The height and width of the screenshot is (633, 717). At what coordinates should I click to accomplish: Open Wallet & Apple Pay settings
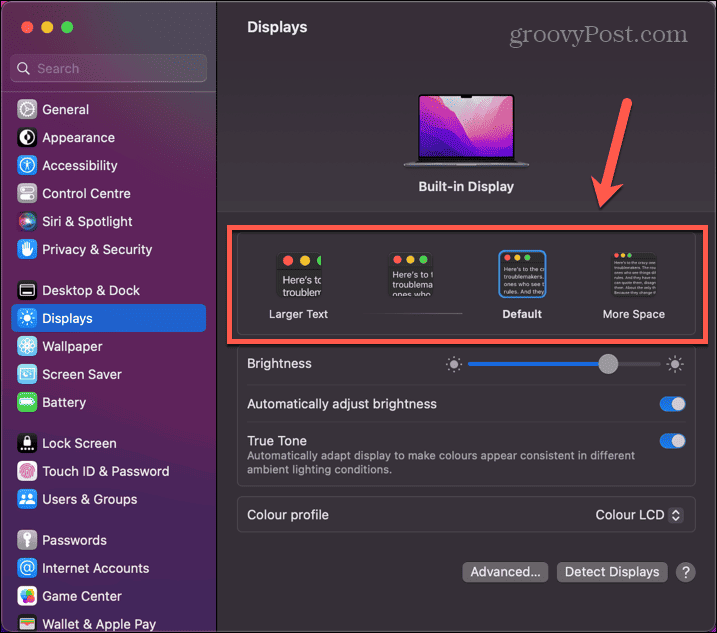click(108, 623)
